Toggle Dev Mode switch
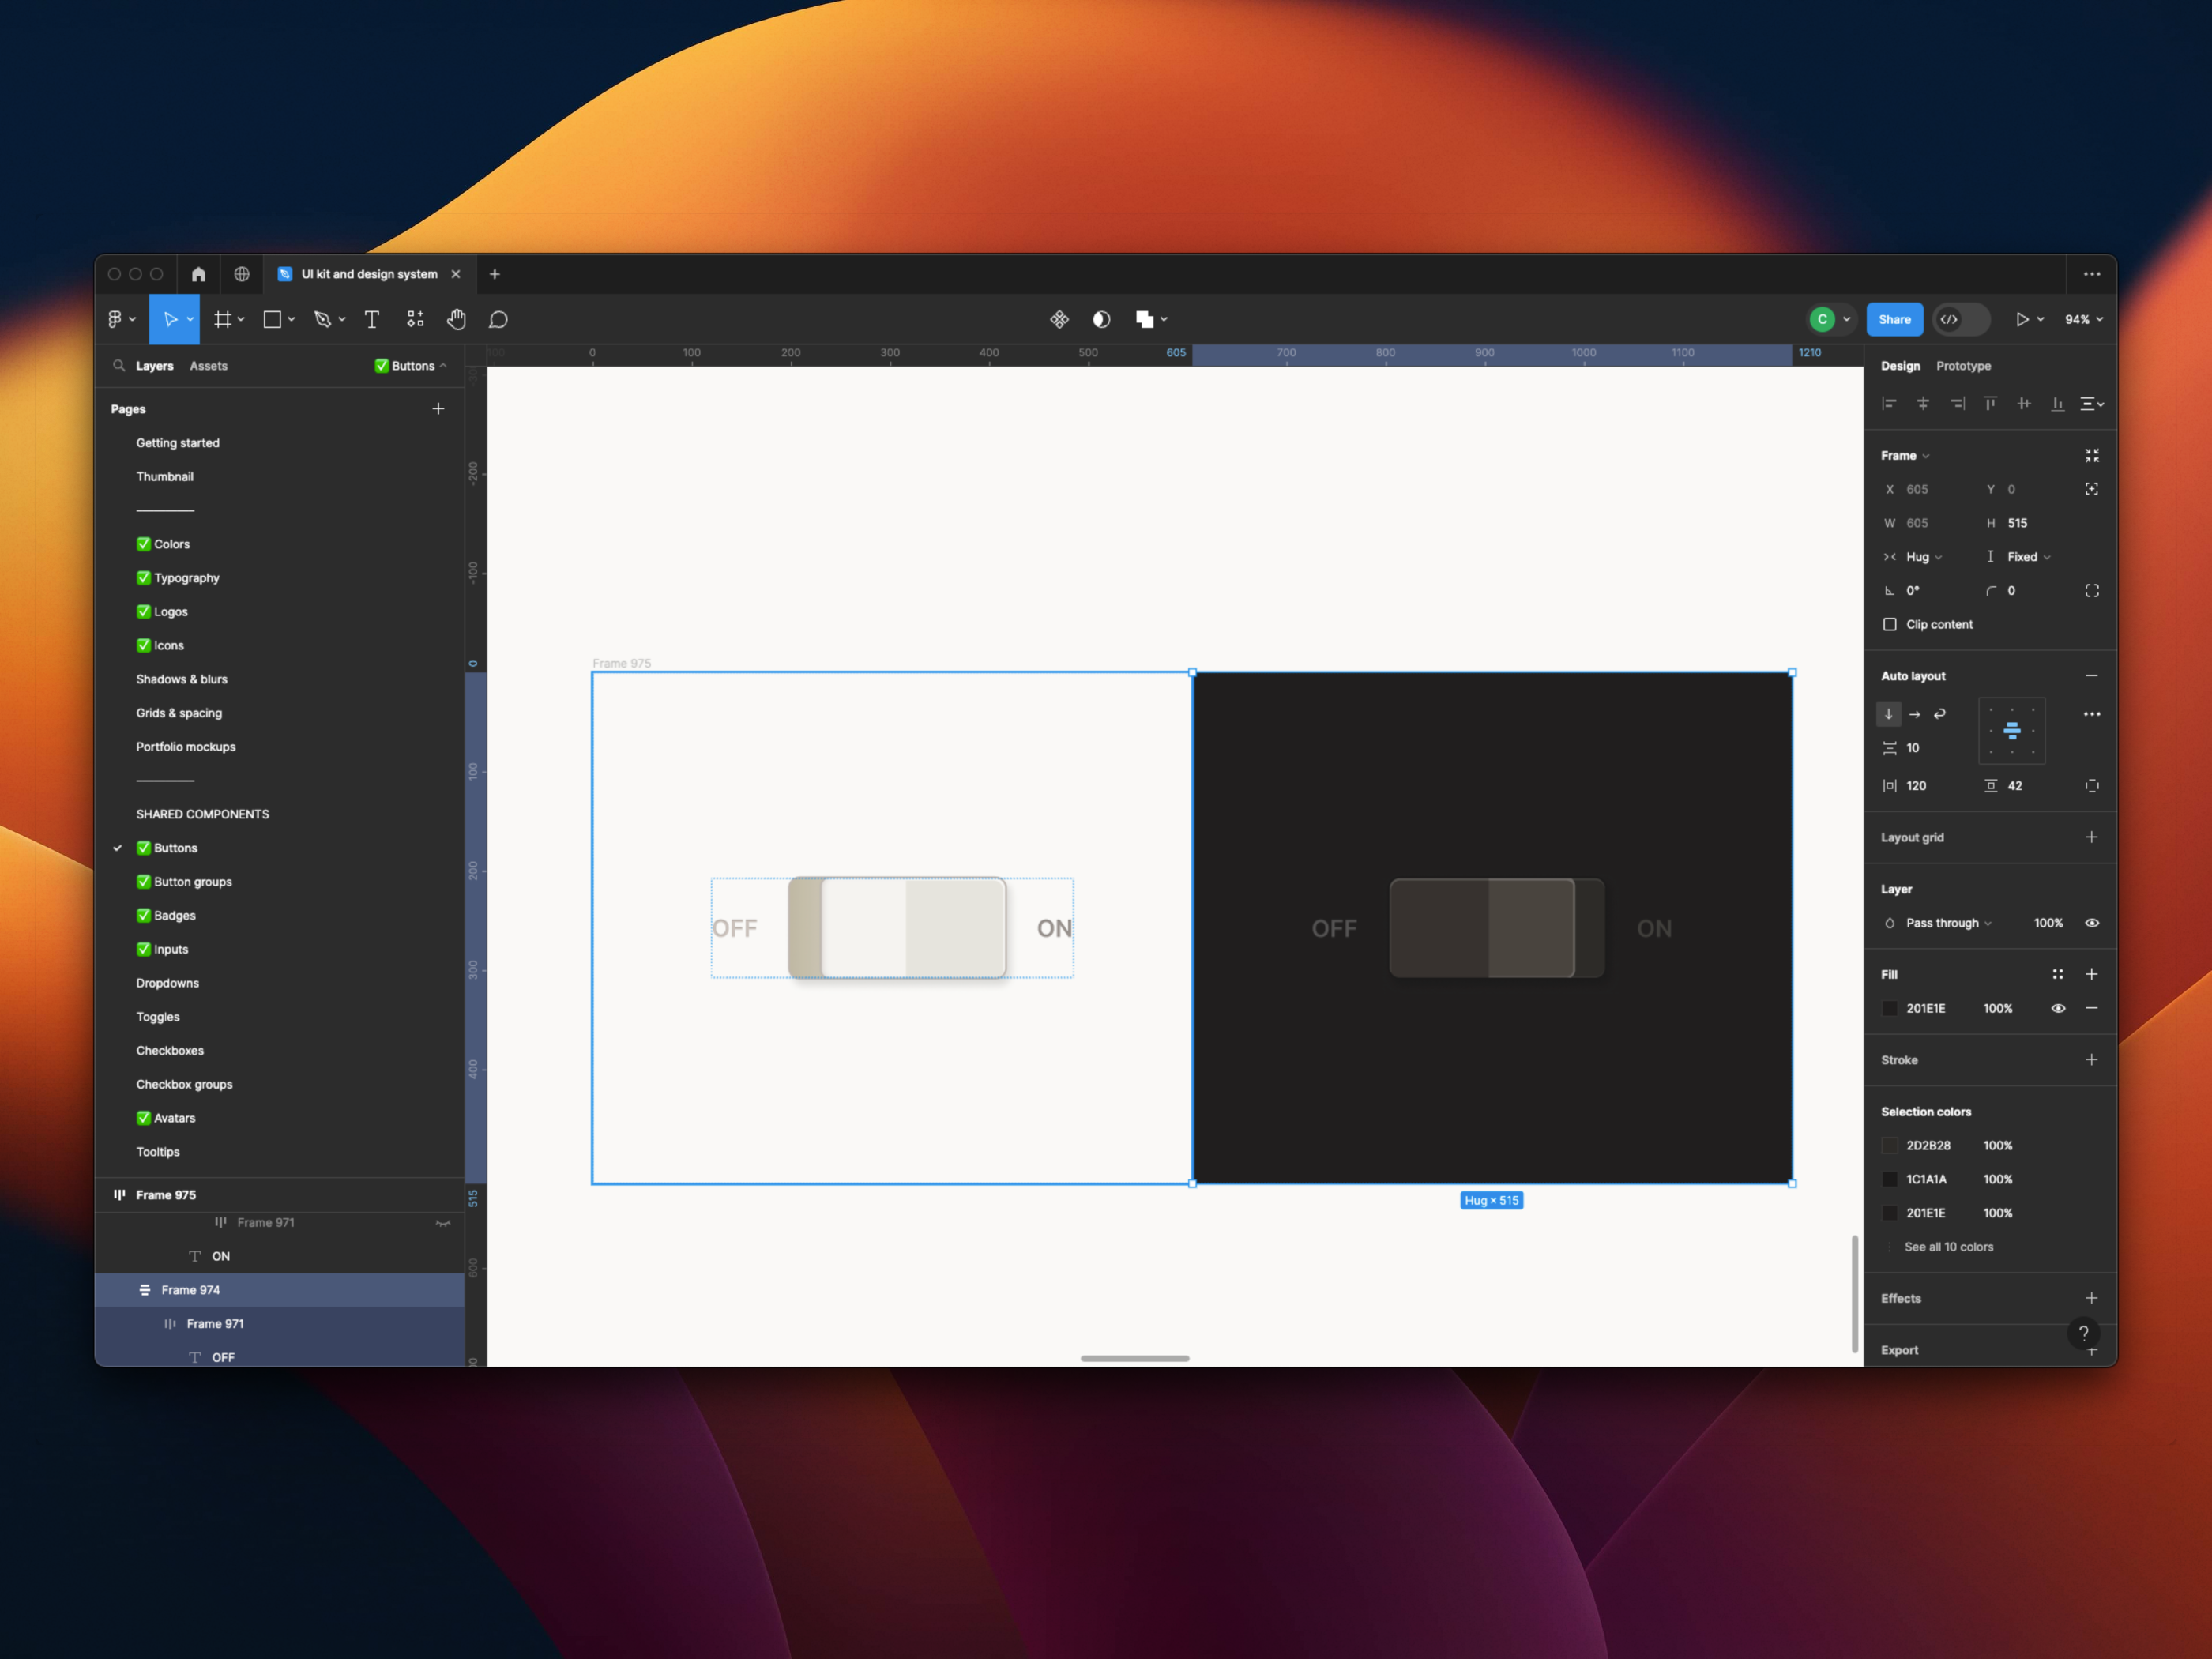The image size is (2212, 1659). (1961, 319)
